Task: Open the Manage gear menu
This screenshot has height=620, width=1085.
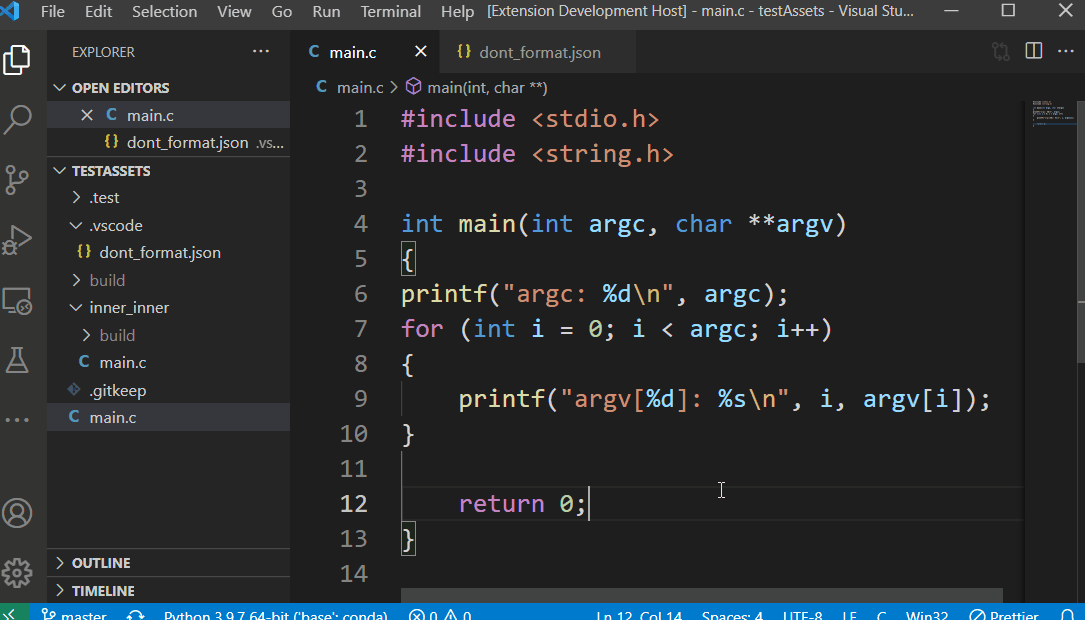Action: 18,573
